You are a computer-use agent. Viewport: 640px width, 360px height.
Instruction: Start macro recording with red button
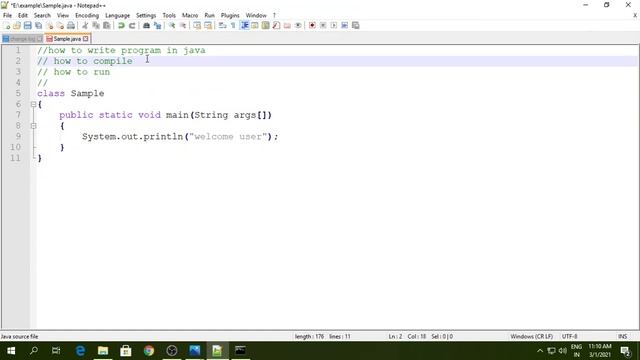pyautogui.click(x=312, y=25)
